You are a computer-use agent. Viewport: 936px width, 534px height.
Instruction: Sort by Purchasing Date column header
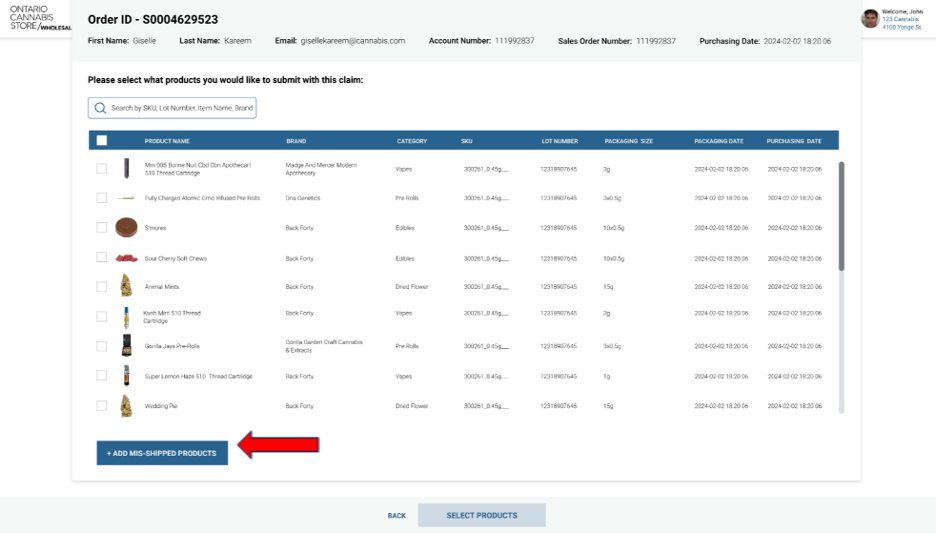click(x=795, y=141)
